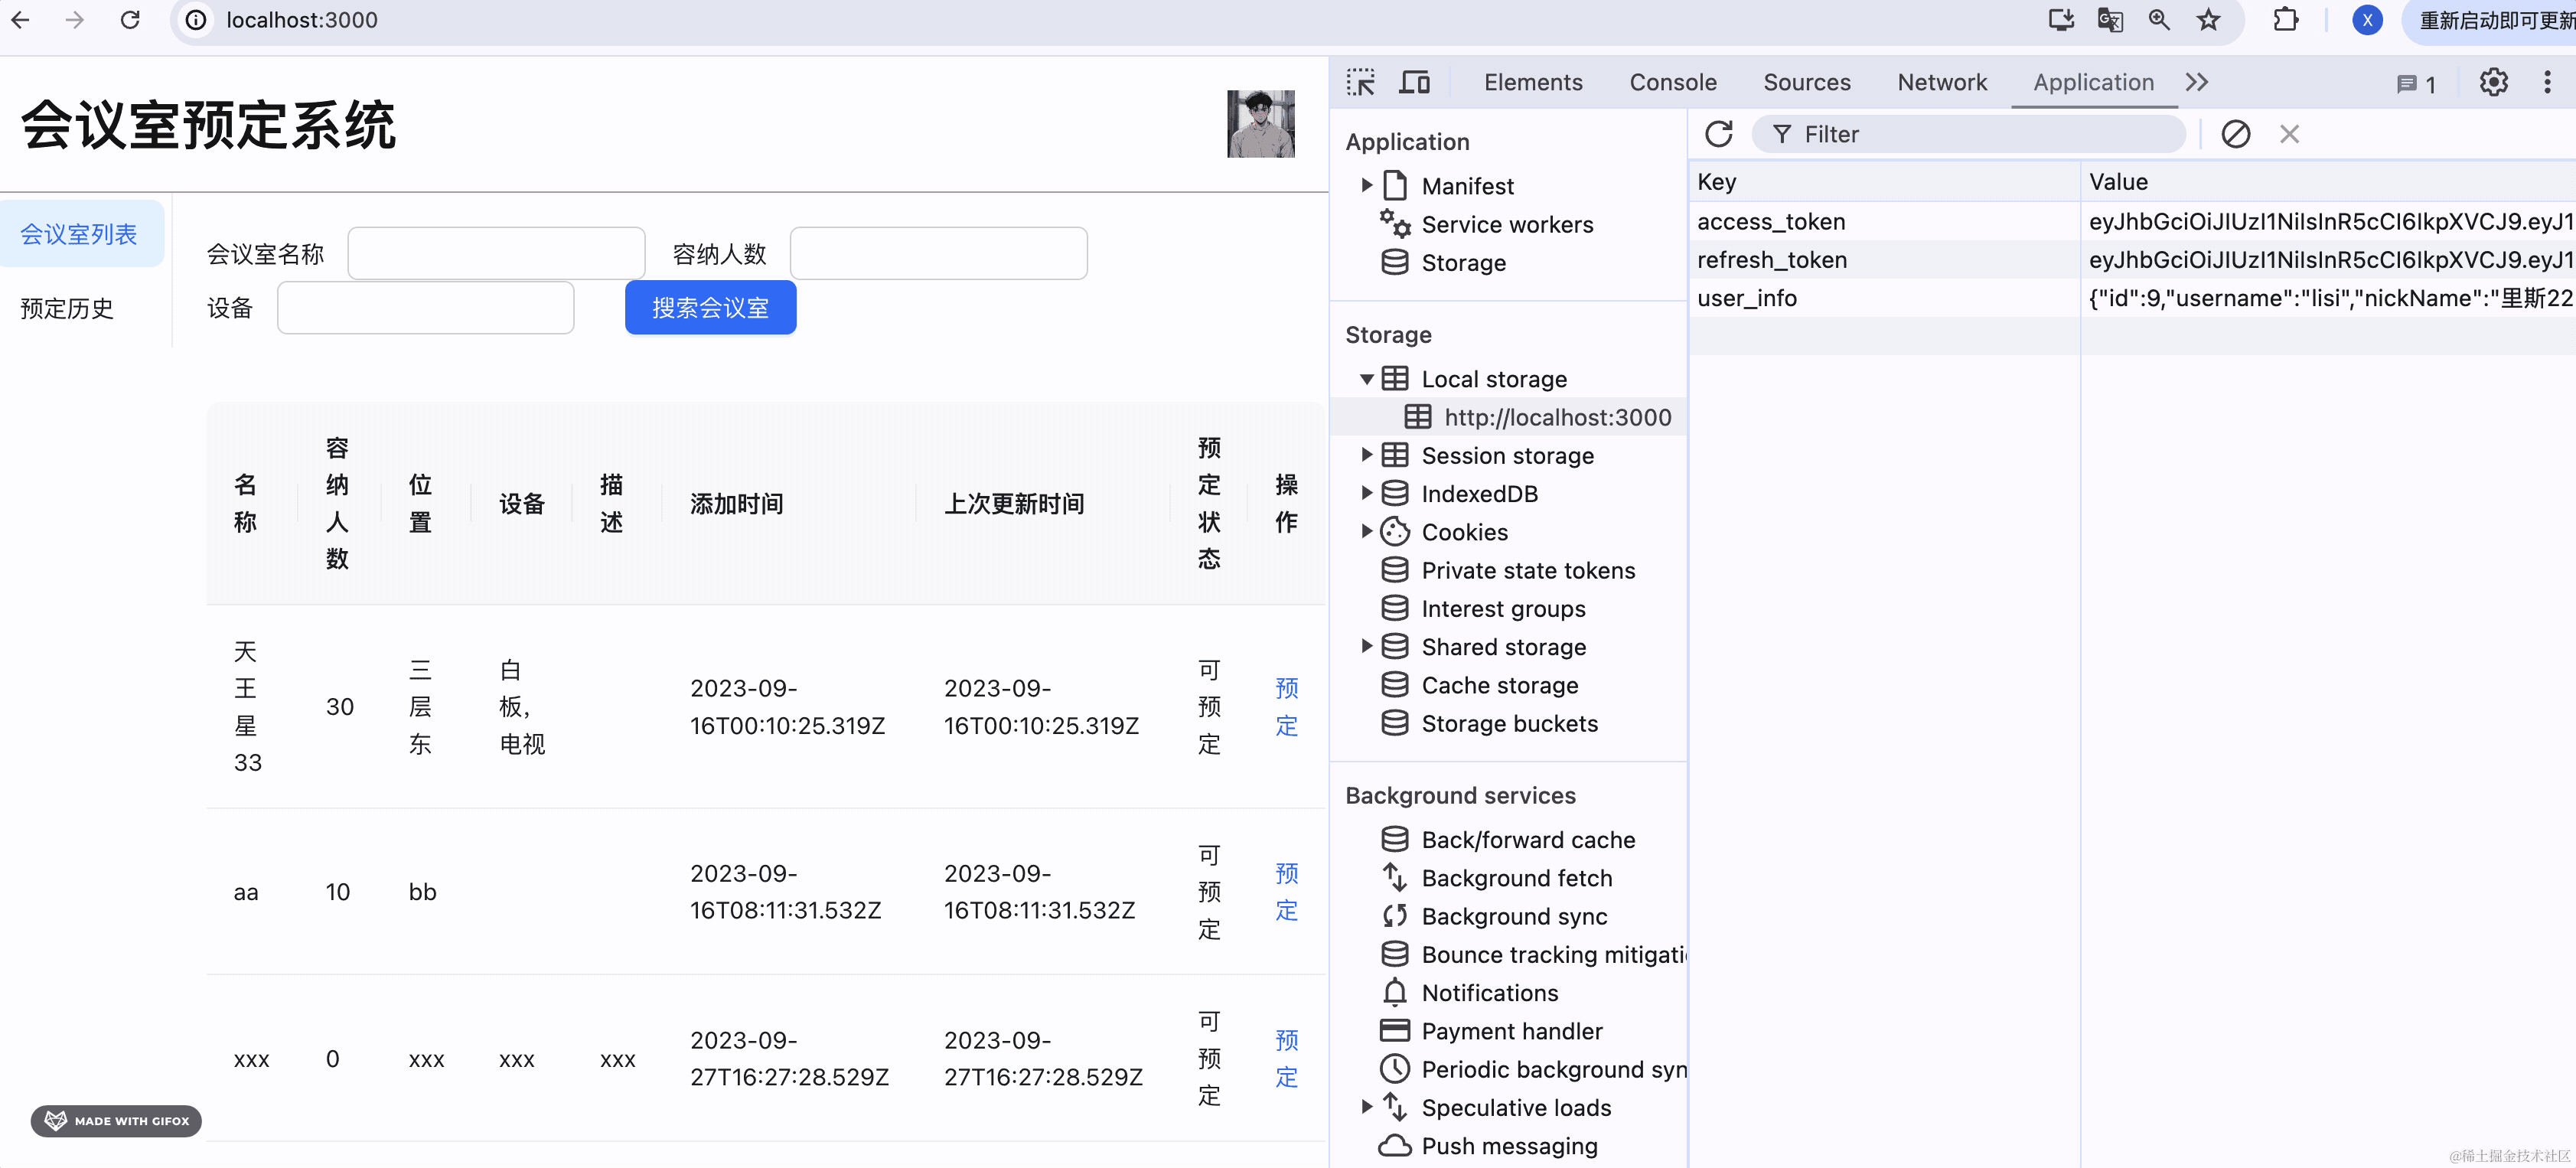Click user avatar thumbnail in header

(x=1260, y=124)
